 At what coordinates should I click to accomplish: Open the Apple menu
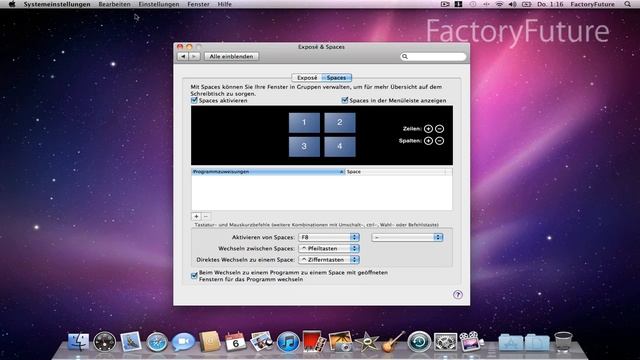[12, 4]
